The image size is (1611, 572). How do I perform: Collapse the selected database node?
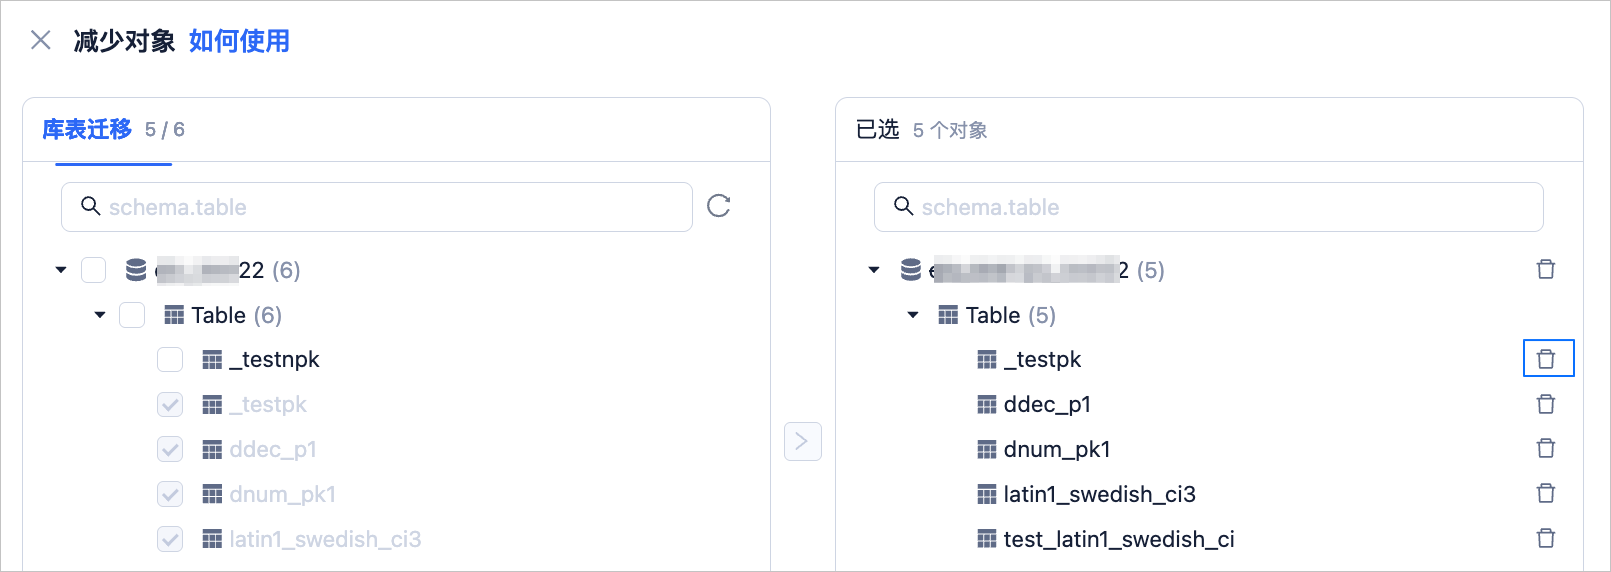tap(874, 270)
